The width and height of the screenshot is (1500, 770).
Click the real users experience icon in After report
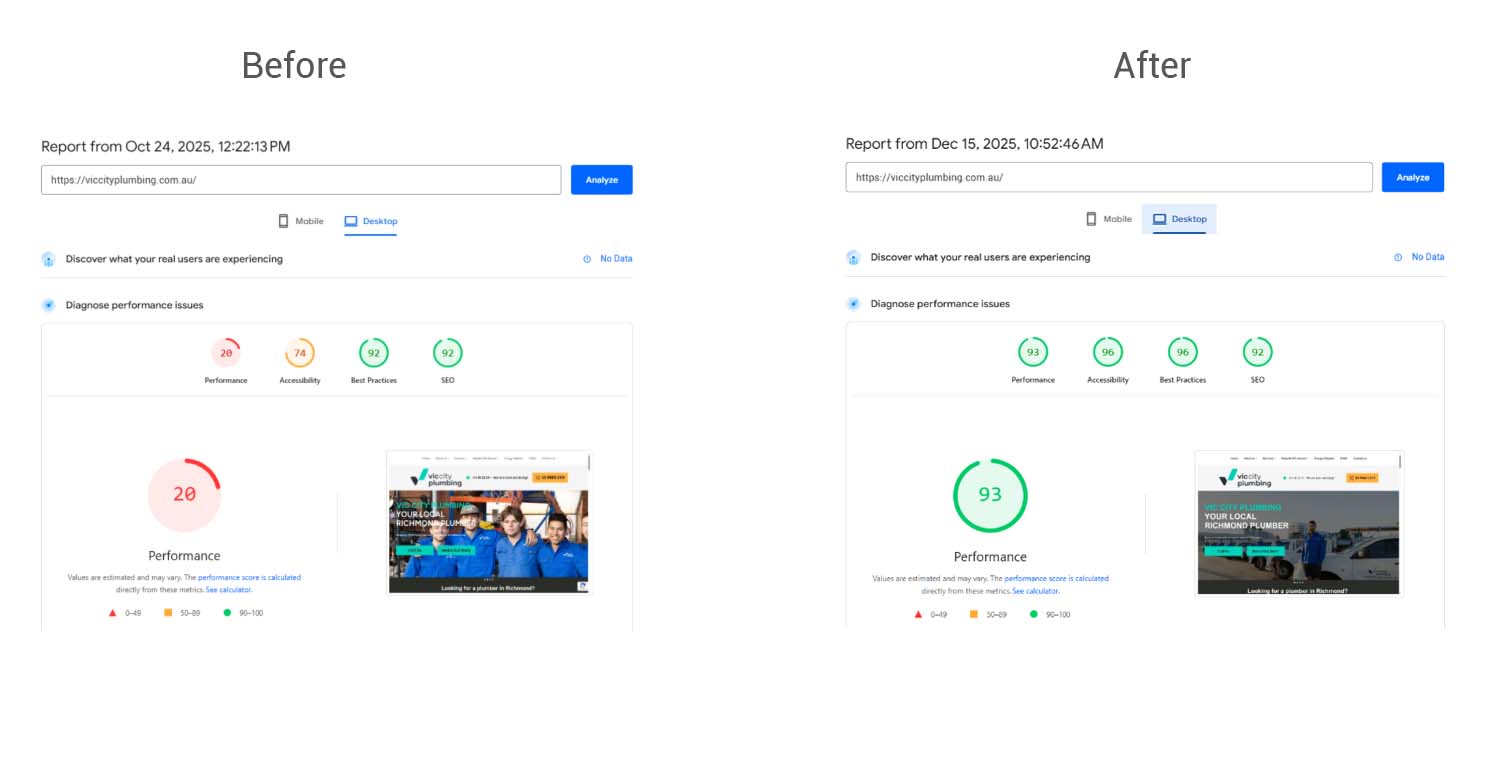(x=853, y=257)
